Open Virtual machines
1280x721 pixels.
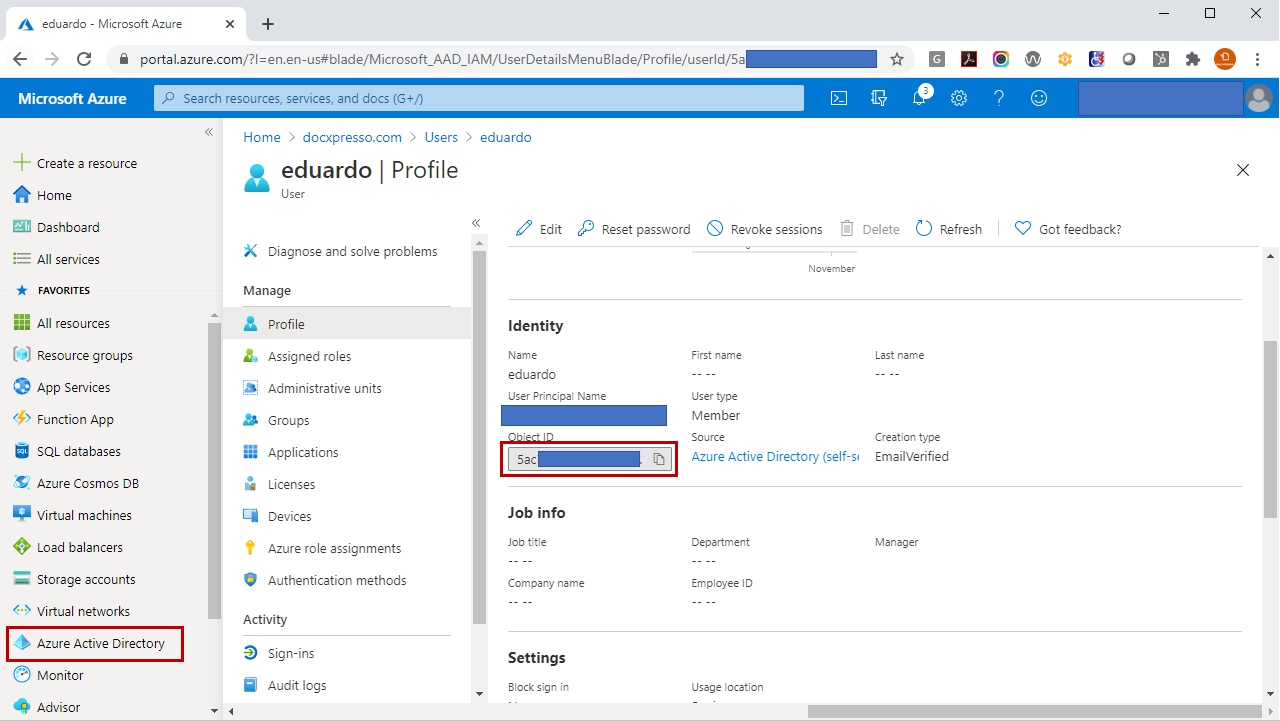(x=73, y=515)
